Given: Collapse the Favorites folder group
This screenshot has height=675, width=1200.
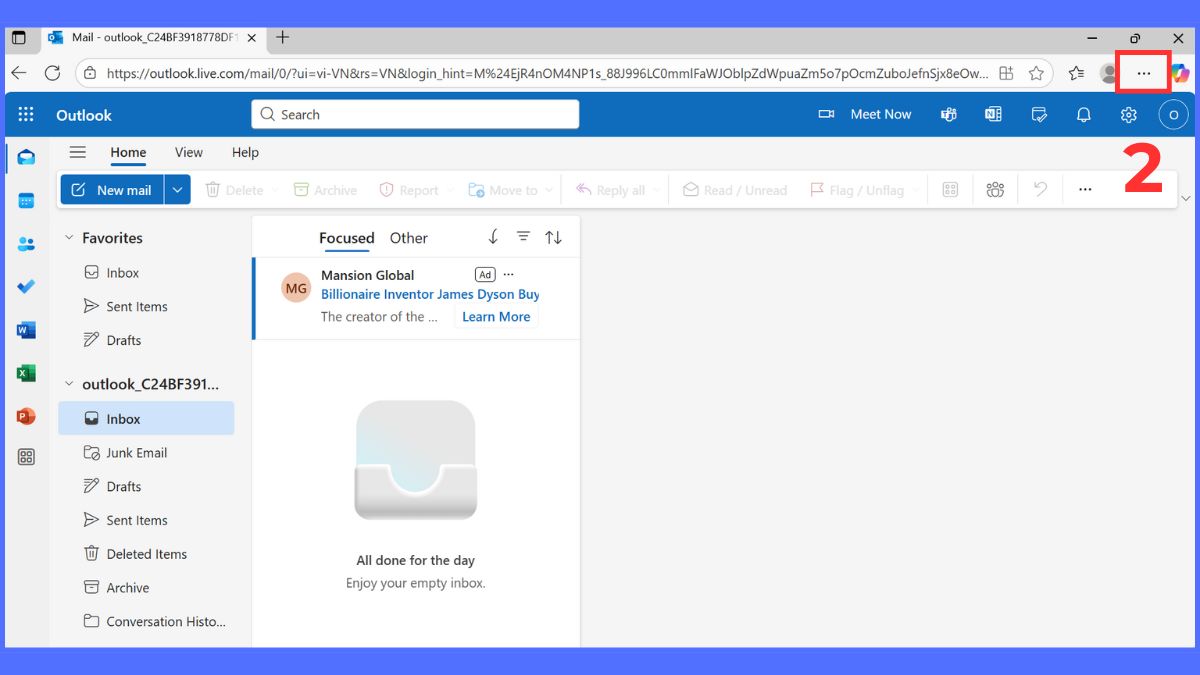Looking at the screenshot, I should tap(69, 238).
